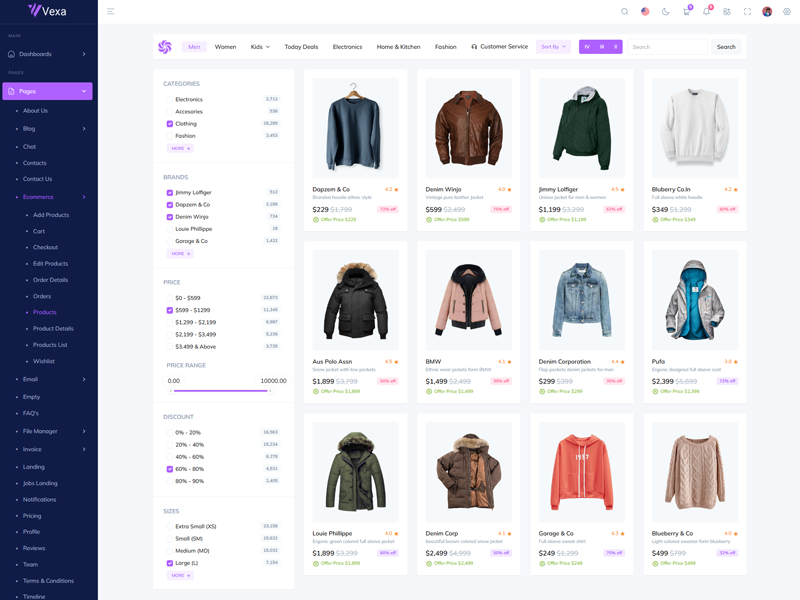Switch to dark mode moon icon
The image size is (800, 600).
point(666,12)
